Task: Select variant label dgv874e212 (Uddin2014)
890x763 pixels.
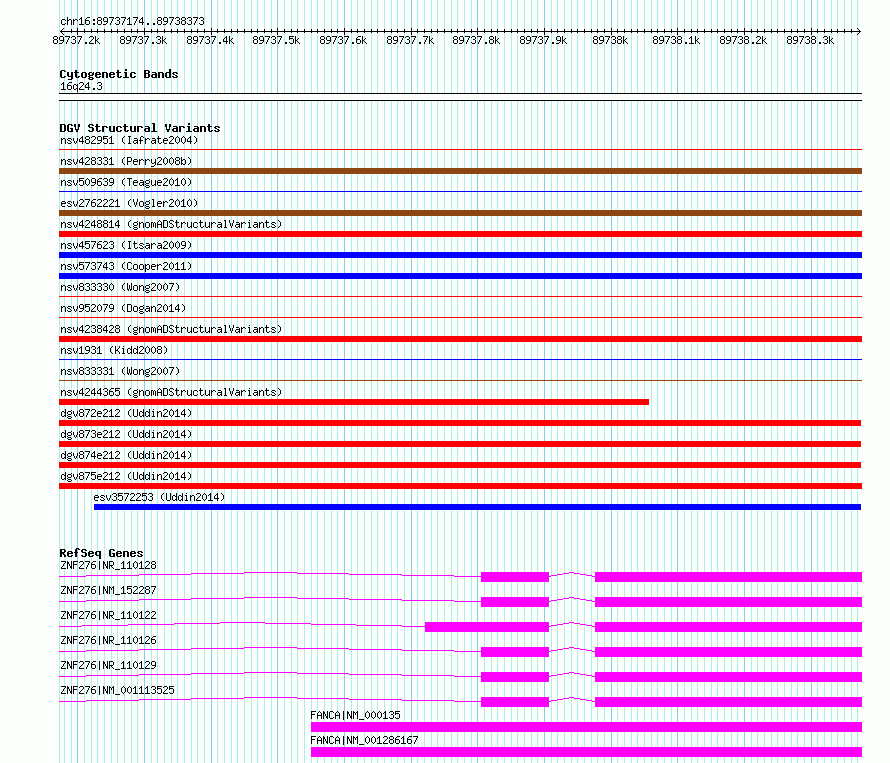Action: tap(126, 455)
